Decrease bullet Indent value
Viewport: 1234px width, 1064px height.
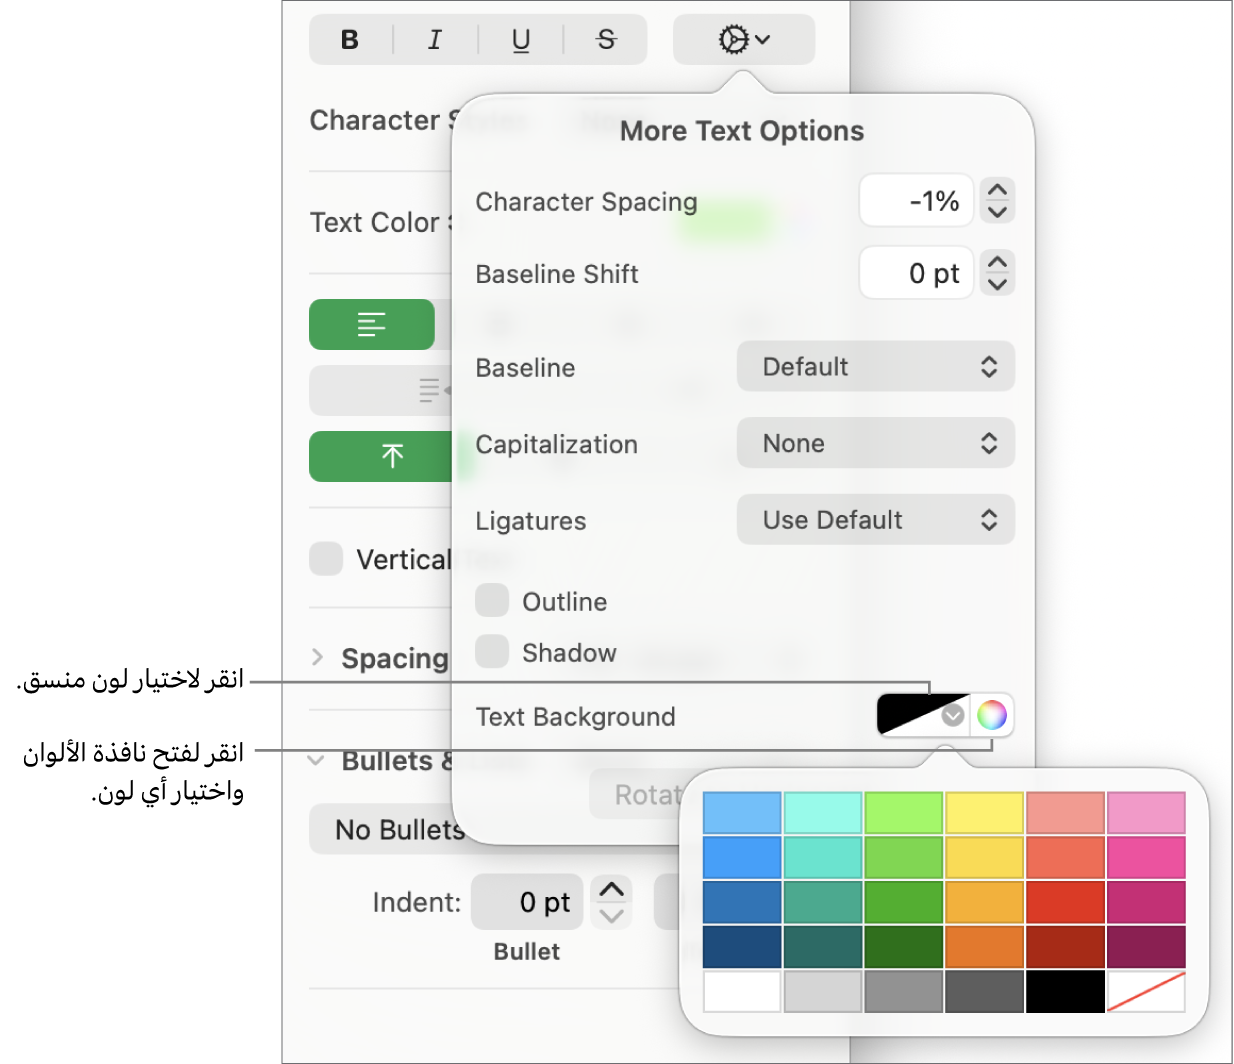pyautogui.click(x=612, y=914)
